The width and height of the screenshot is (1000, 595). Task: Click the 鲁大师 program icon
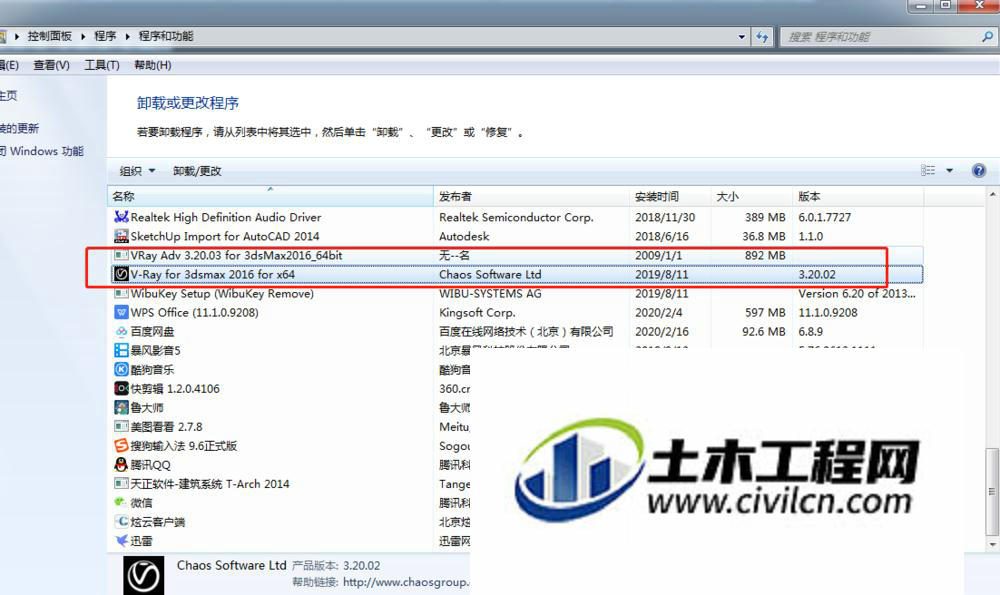coord(121,408)
